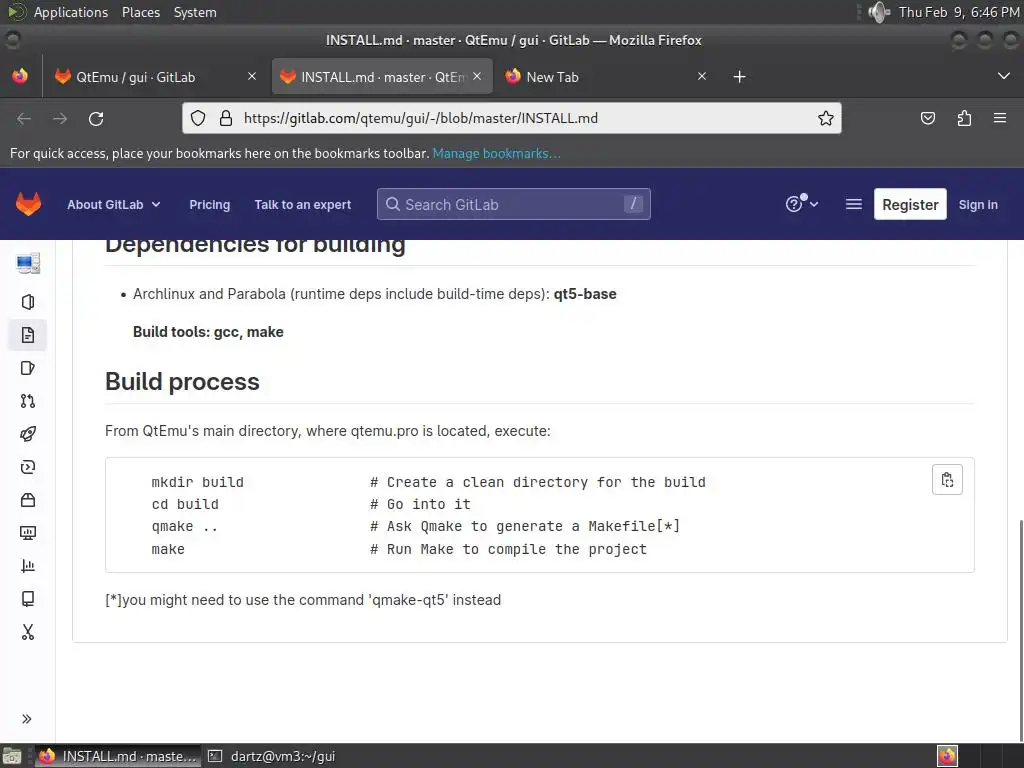Open Firefox View pinned icon

coord(20,76)
